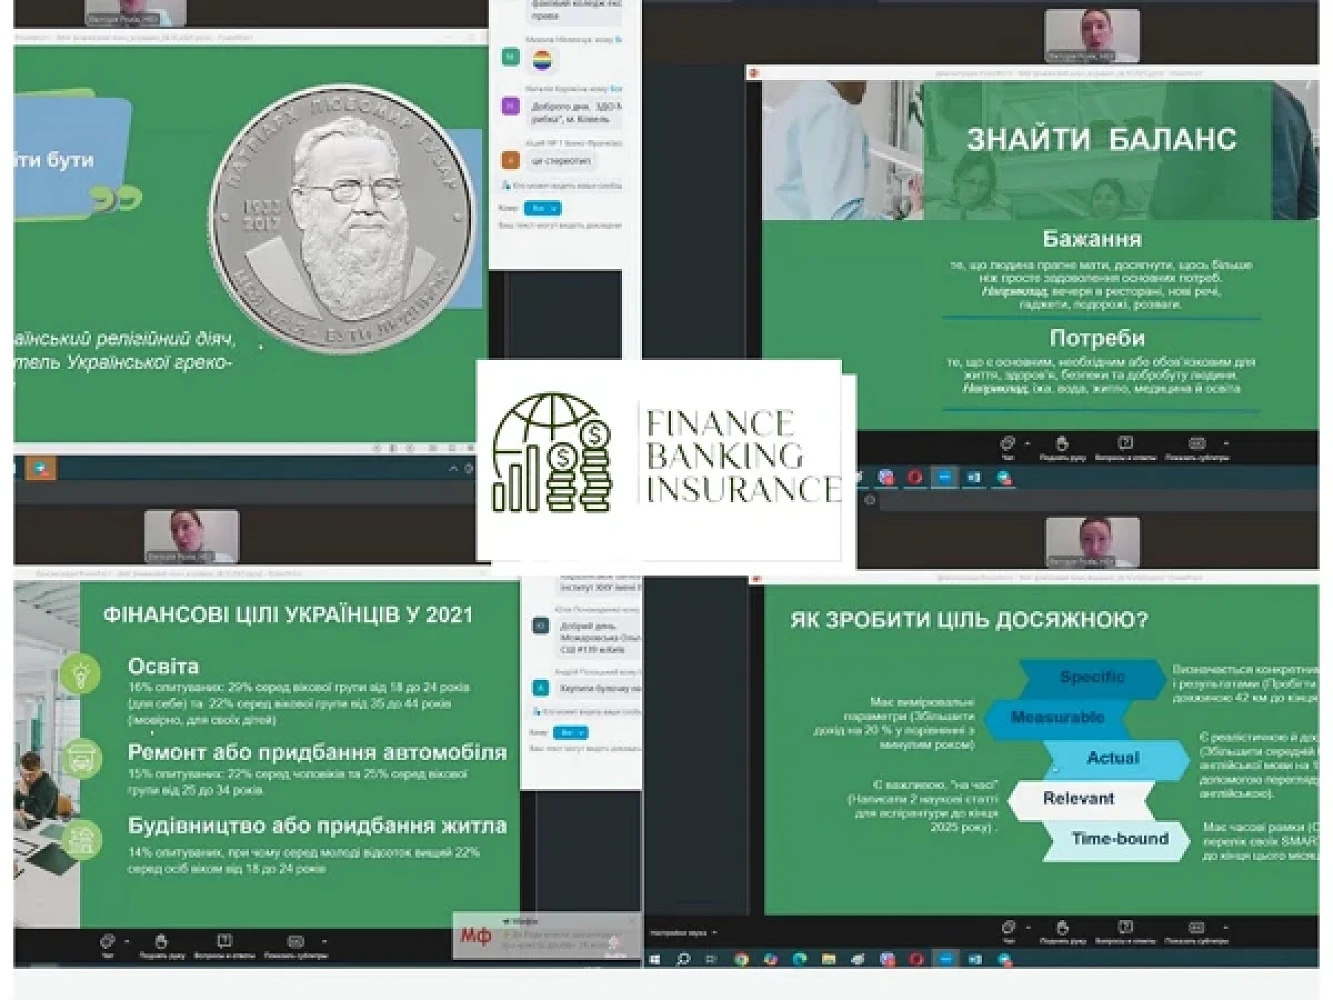Raise hand below the 'Знайти баланс' slide
The image size is (1333, 1000).
(1062, 445)
